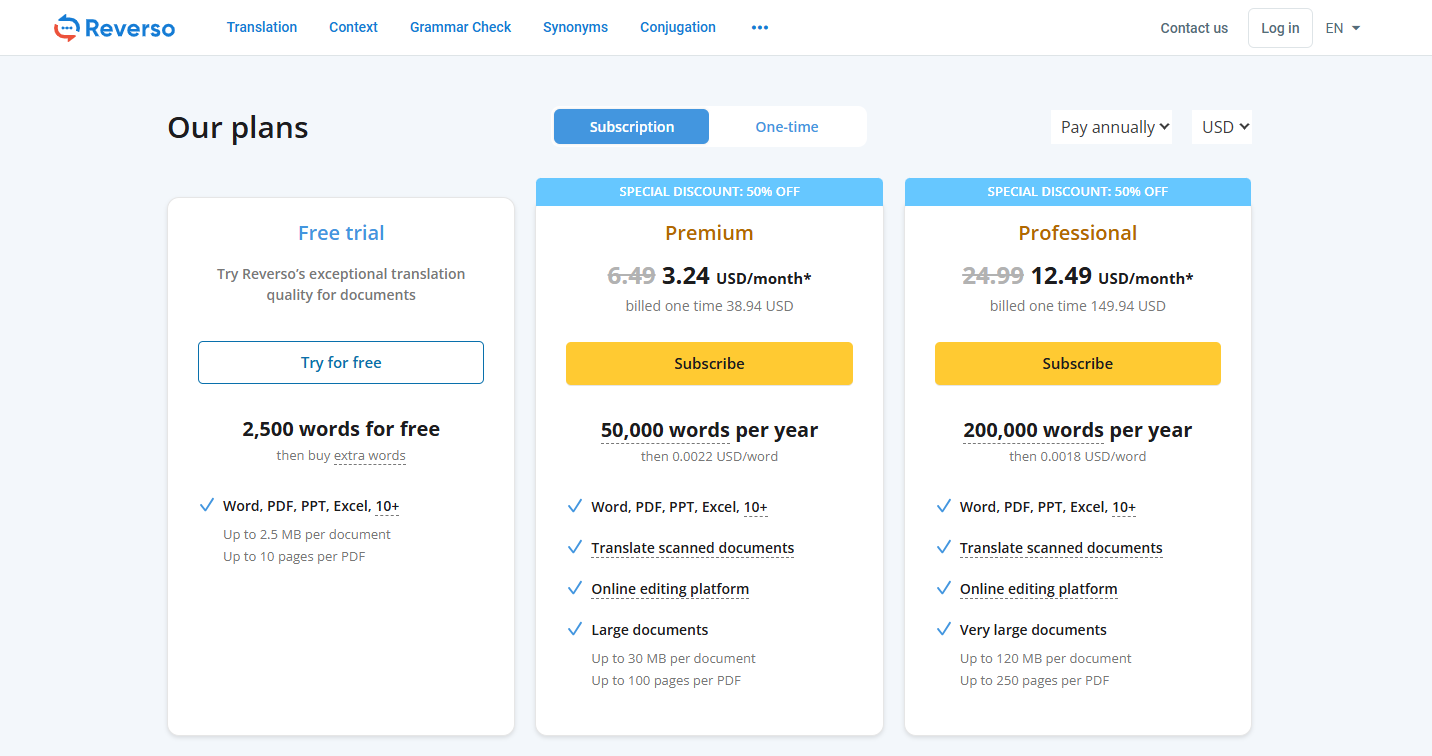Open the Pay annually billing dropdown

tap(1112, 127)
